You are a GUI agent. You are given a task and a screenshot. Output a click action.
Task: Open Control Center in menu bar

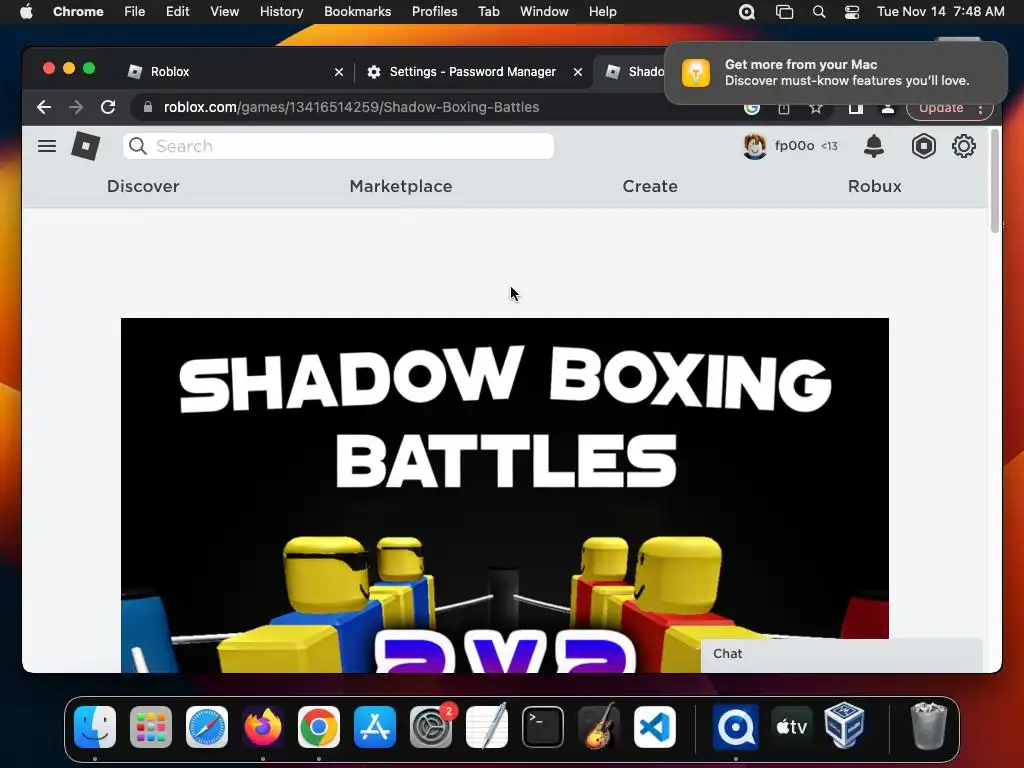[852, 12]
